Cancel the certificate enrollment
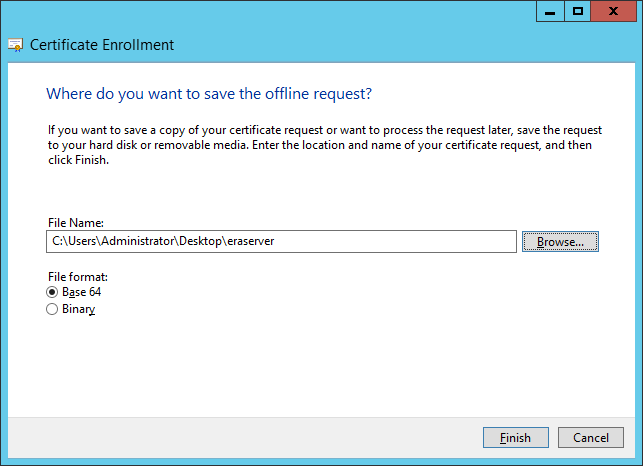Screen dimensions: 643x466 [591, 438]
